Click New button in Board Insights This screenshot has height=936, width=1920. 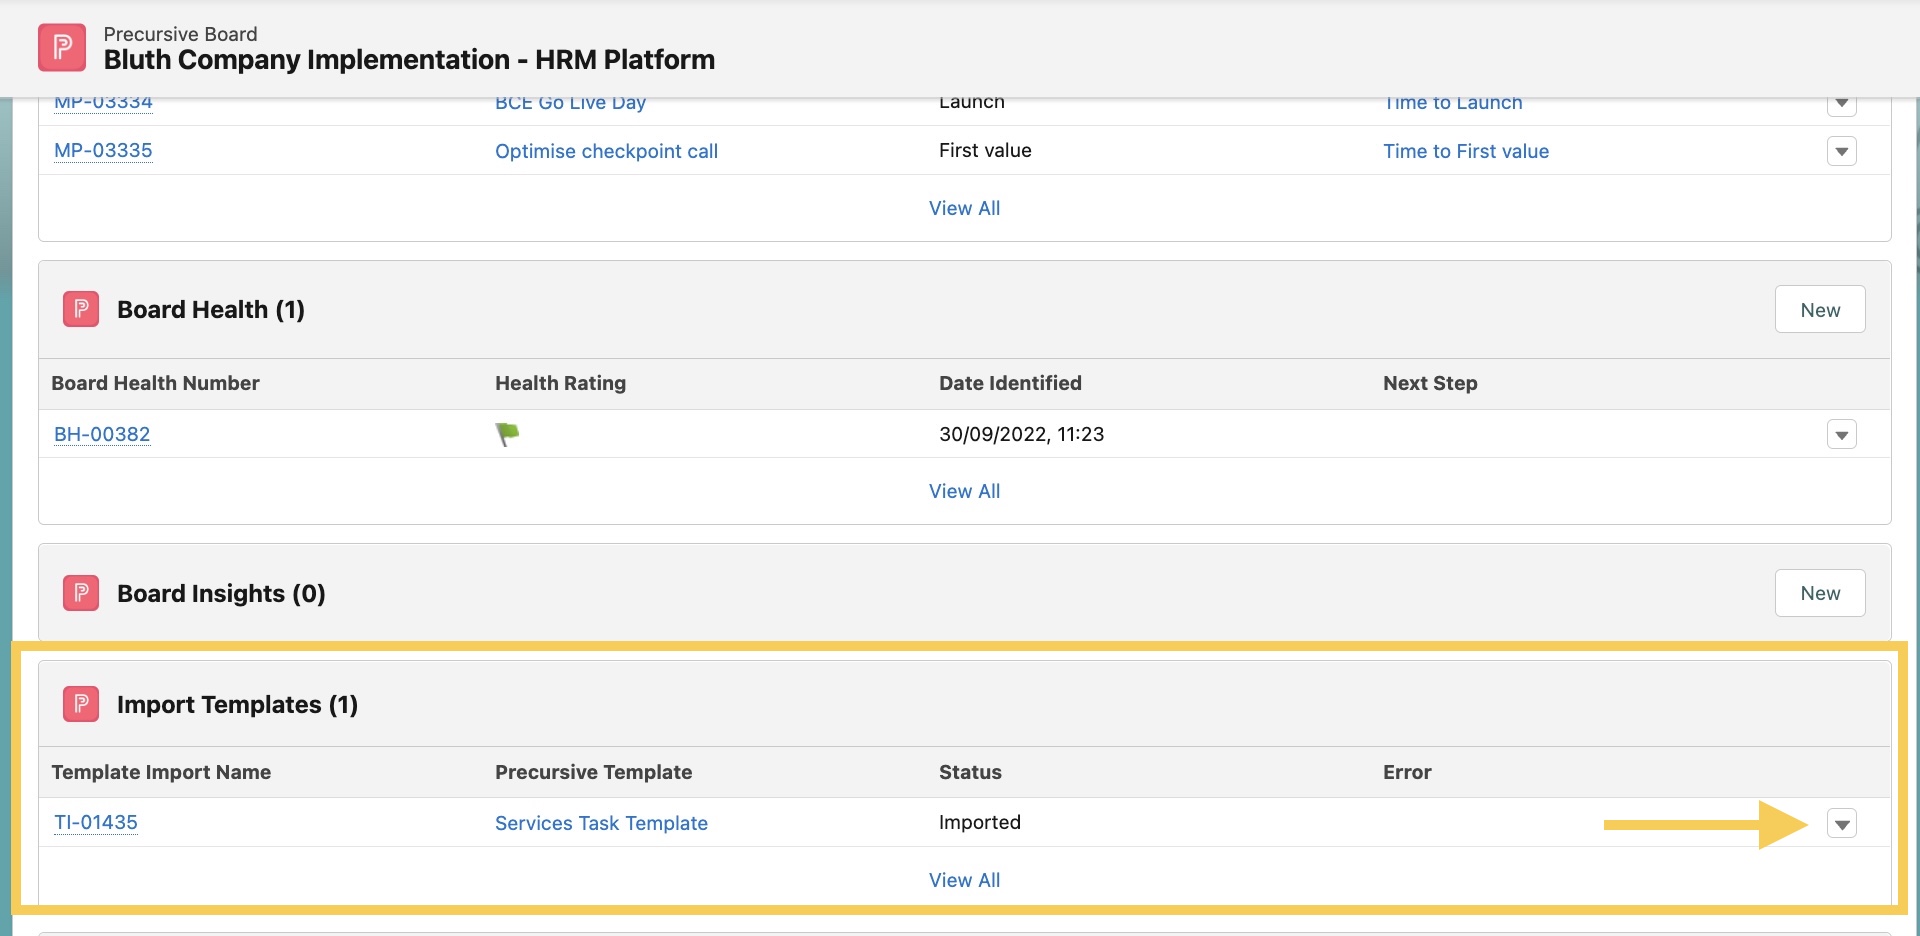(x=1820, y=593)
